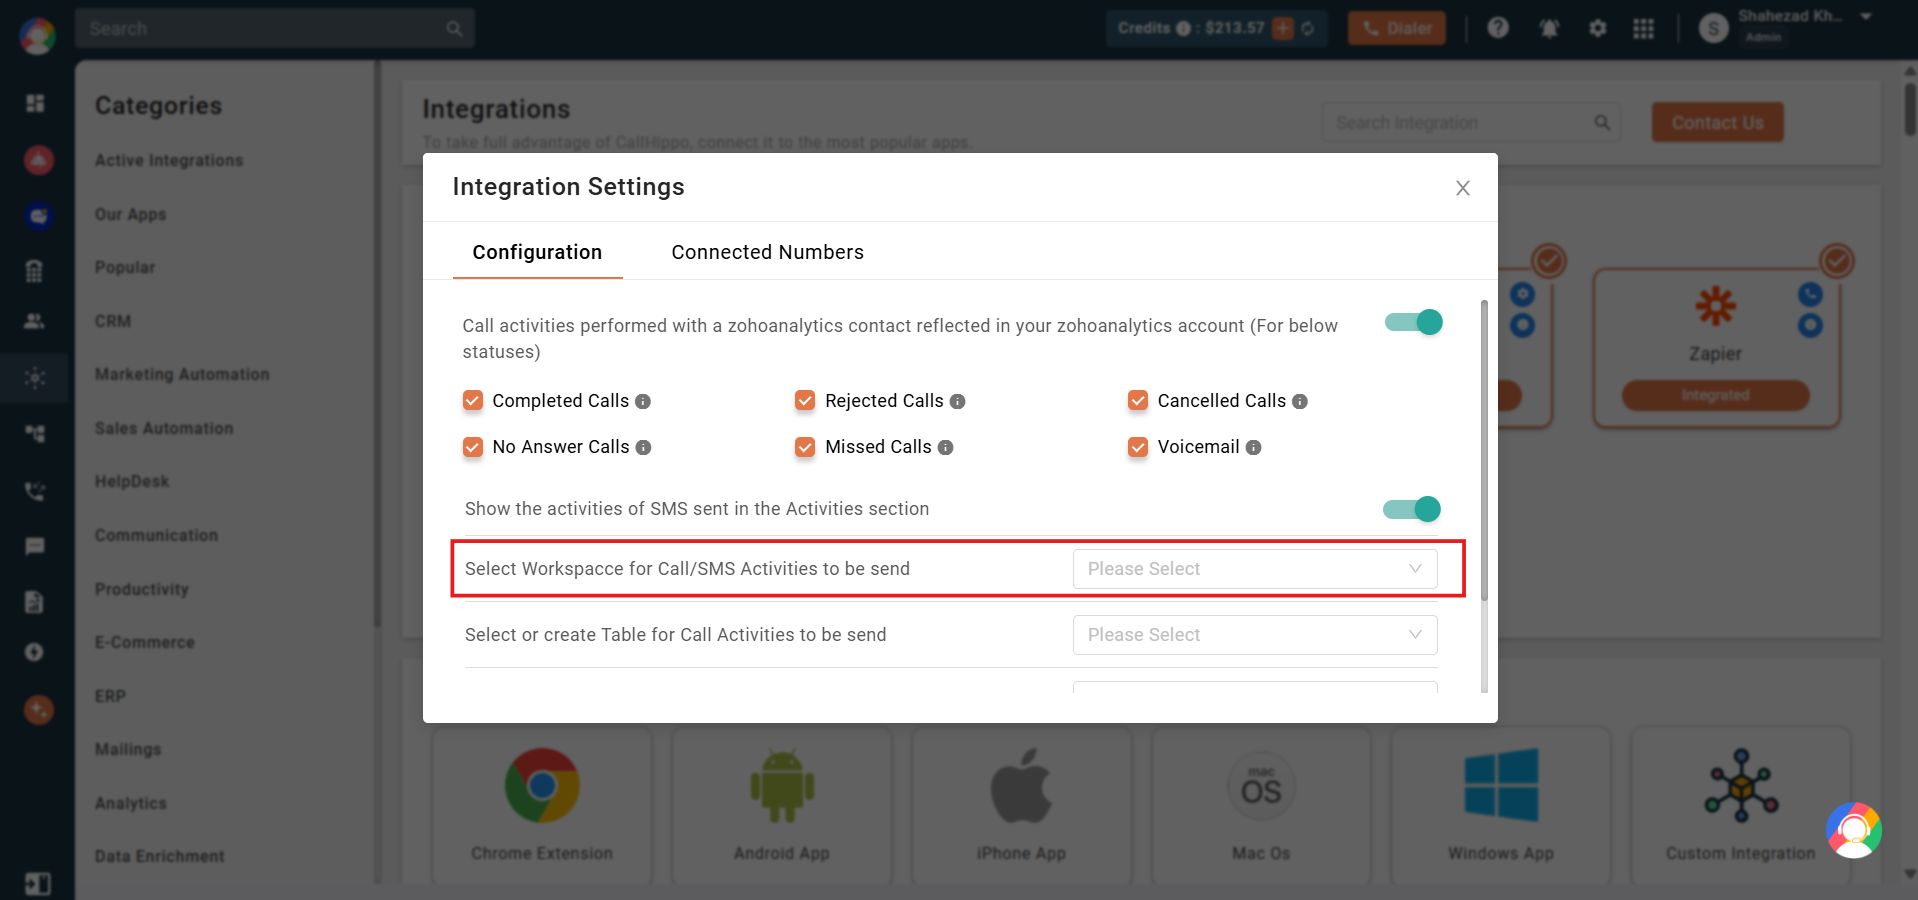Click the Shahezad Kh... user profile name
Viewport: 1918px width, 900px height.
click(1789, 16)
